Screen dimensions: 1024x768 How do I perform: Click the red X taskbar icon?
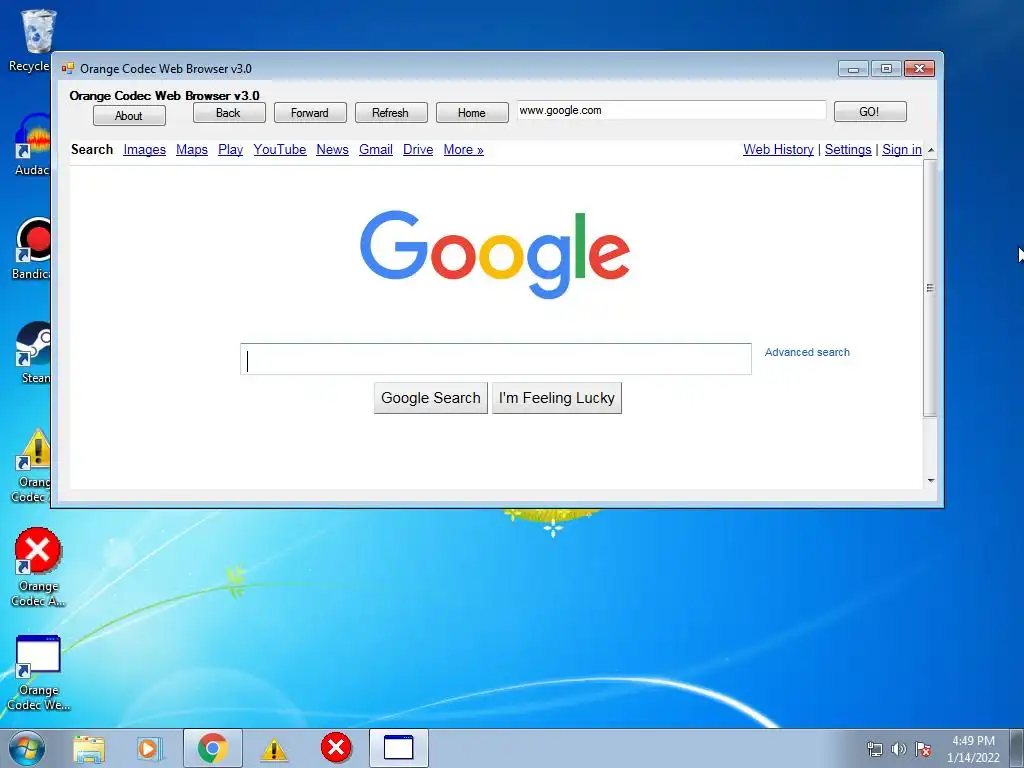click(336, 747)
